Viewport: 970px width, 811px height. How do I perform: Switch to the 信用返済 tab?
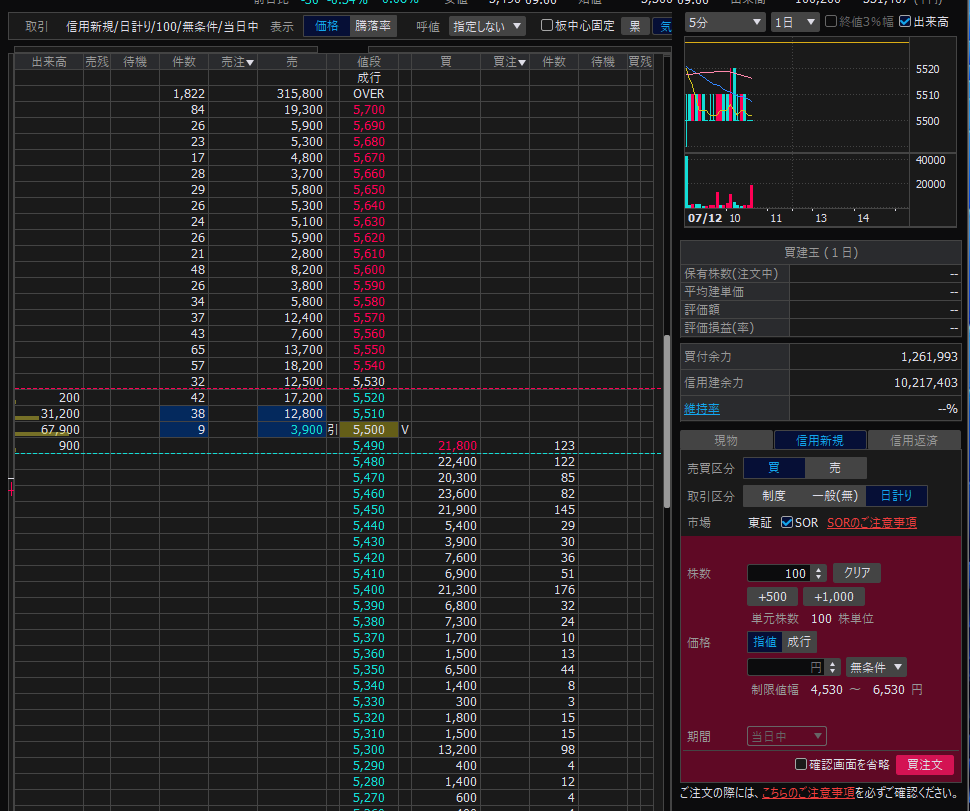pyautogui.click(x=914, y=440)
